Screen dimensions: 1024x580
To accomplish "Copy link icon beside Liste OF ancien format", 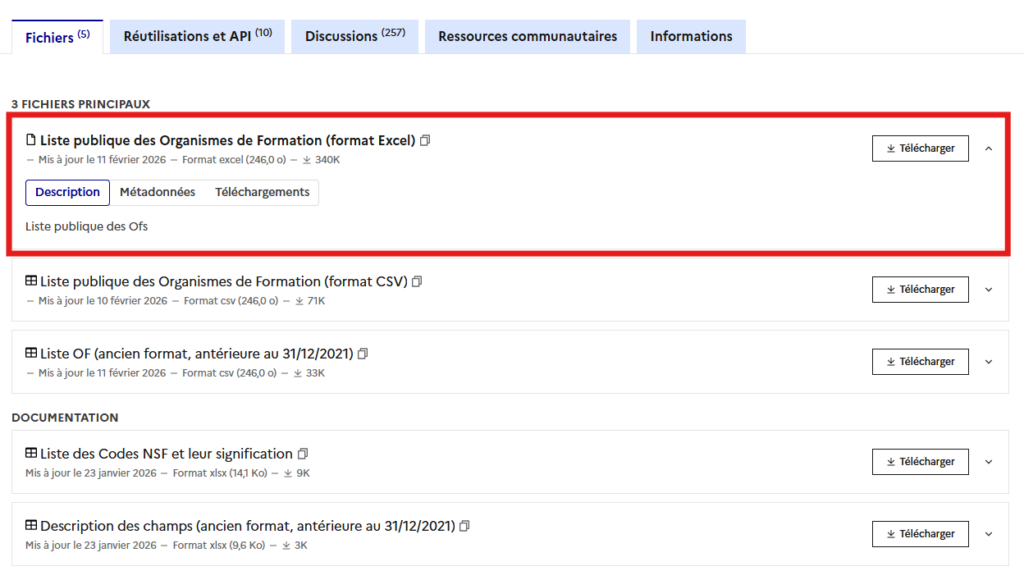I will [363, 354].
